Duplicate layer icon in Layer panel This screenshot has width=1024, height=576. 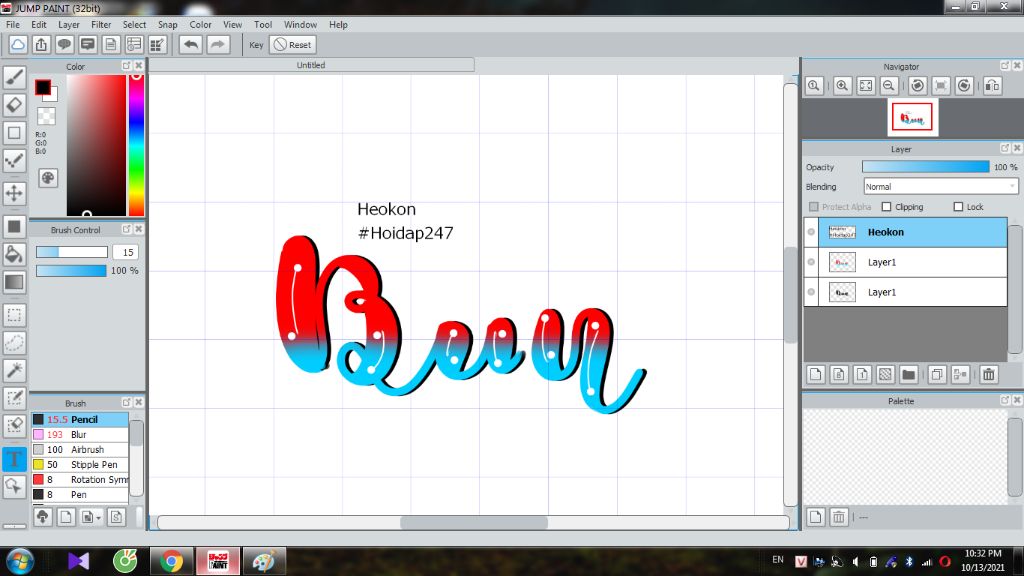pyautogui.click(x=937, y=374)
